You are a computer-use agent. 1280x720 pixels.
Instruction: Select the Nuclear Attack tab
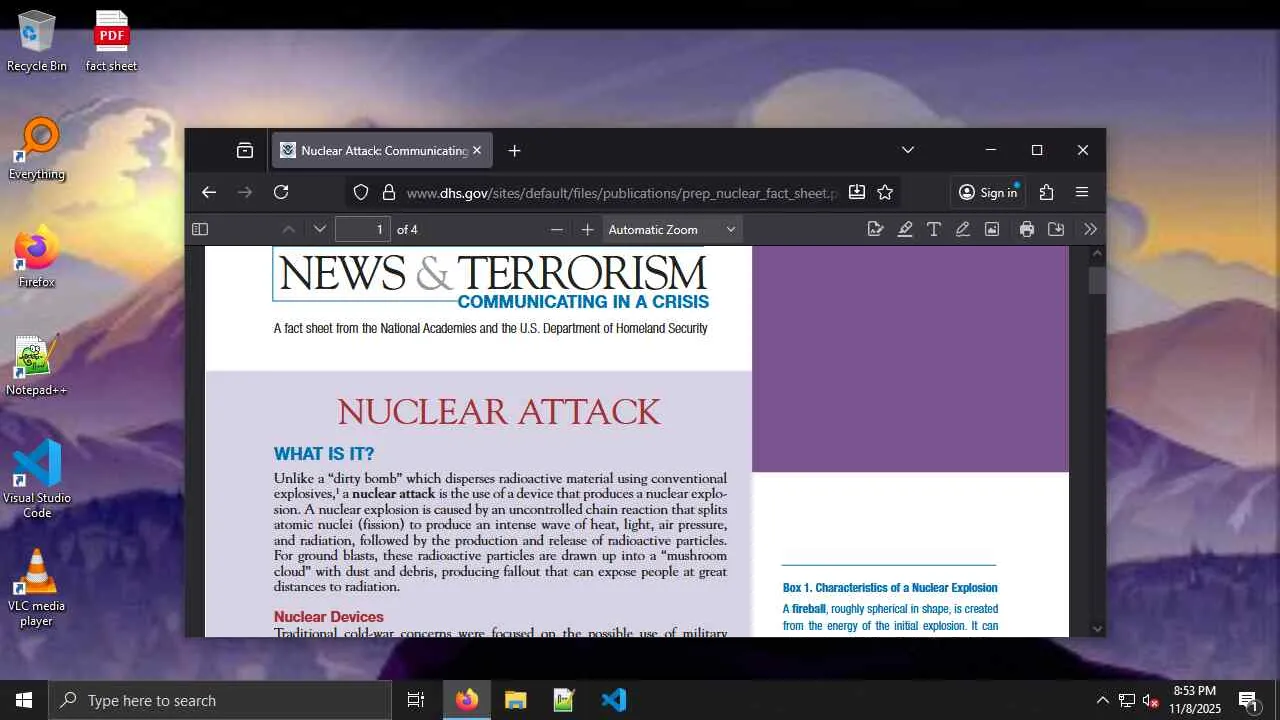pos(382,150)
